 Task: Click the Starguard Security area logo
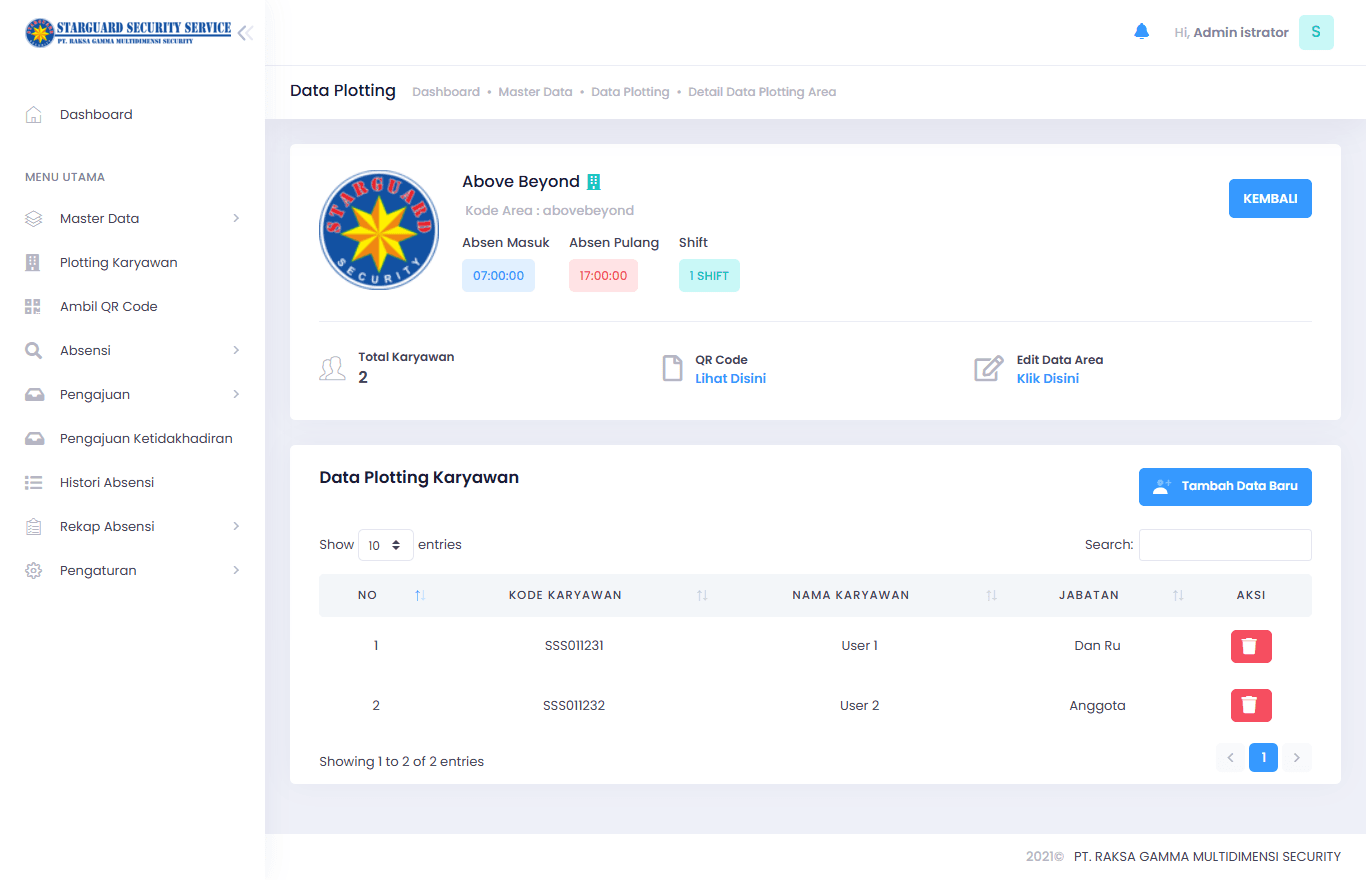(x=379, y=230)
